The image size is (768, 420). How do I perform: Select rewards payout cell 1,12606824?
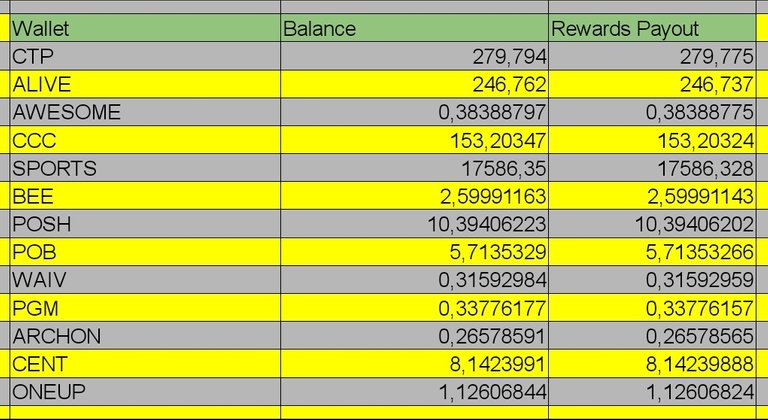(x=652, y=392)
